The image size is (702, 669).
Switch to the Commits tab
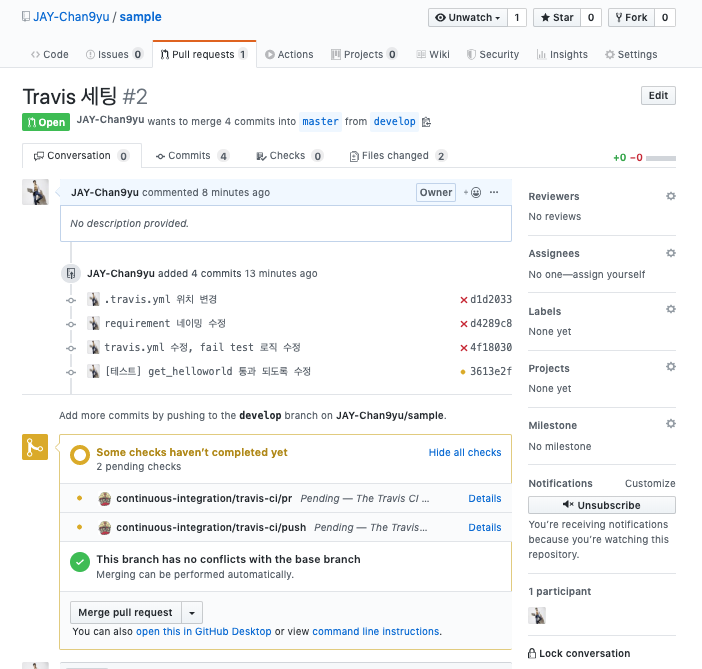pos(193,156)
